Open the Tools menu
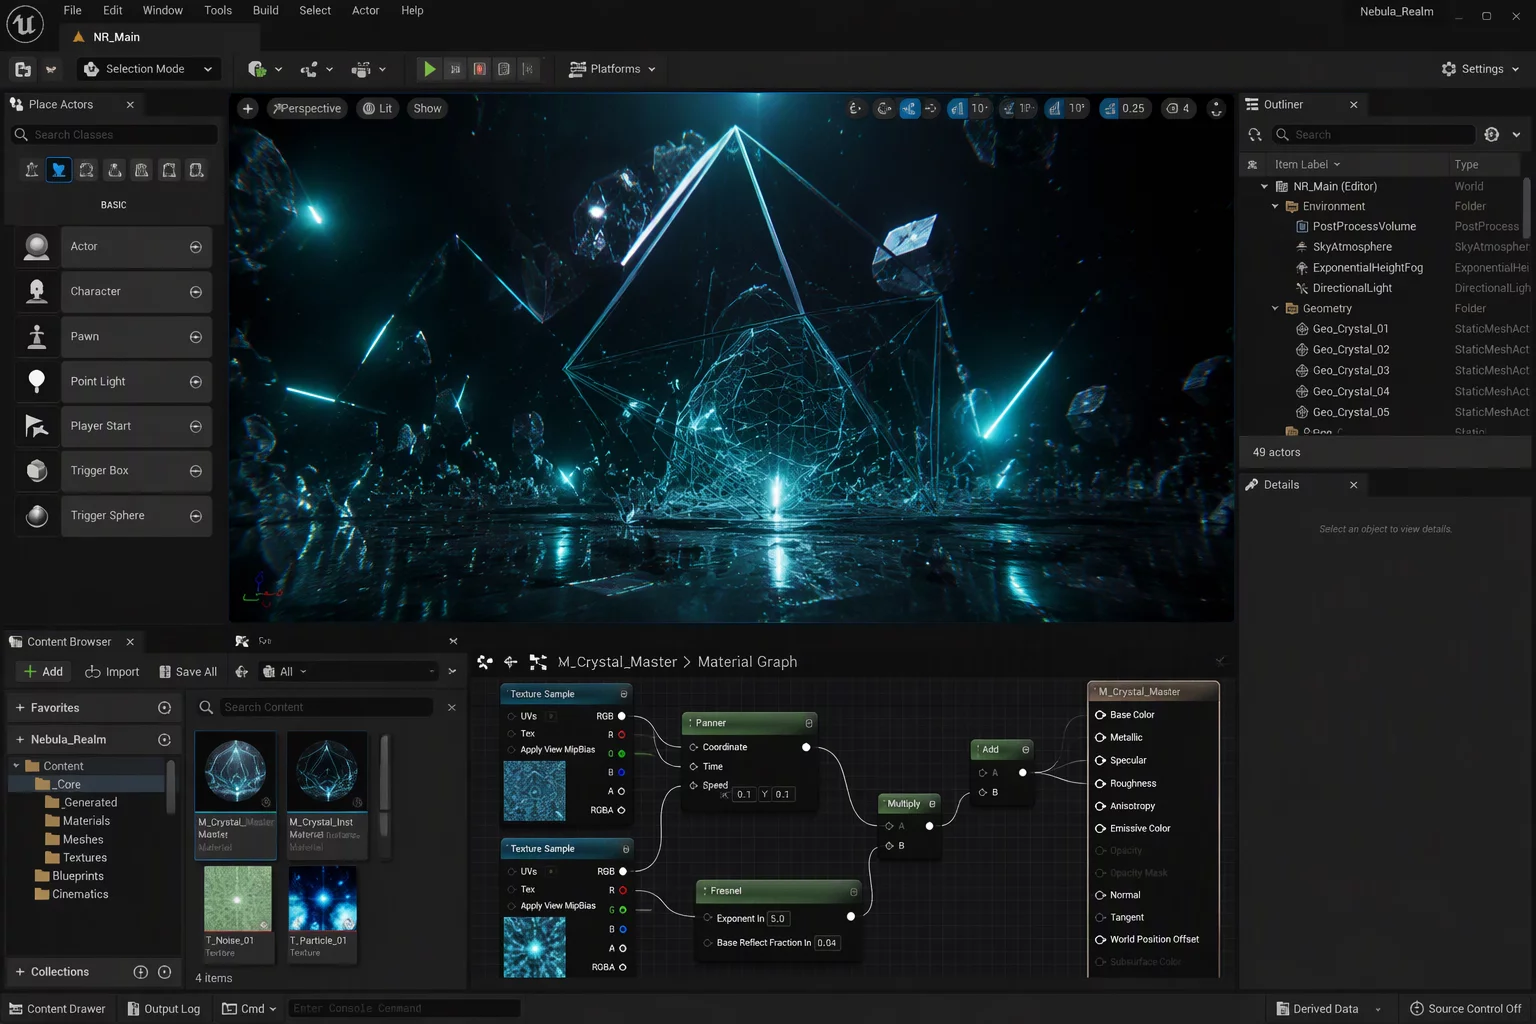This screenshot has height=1024, width=1536. tap(218, 10)
